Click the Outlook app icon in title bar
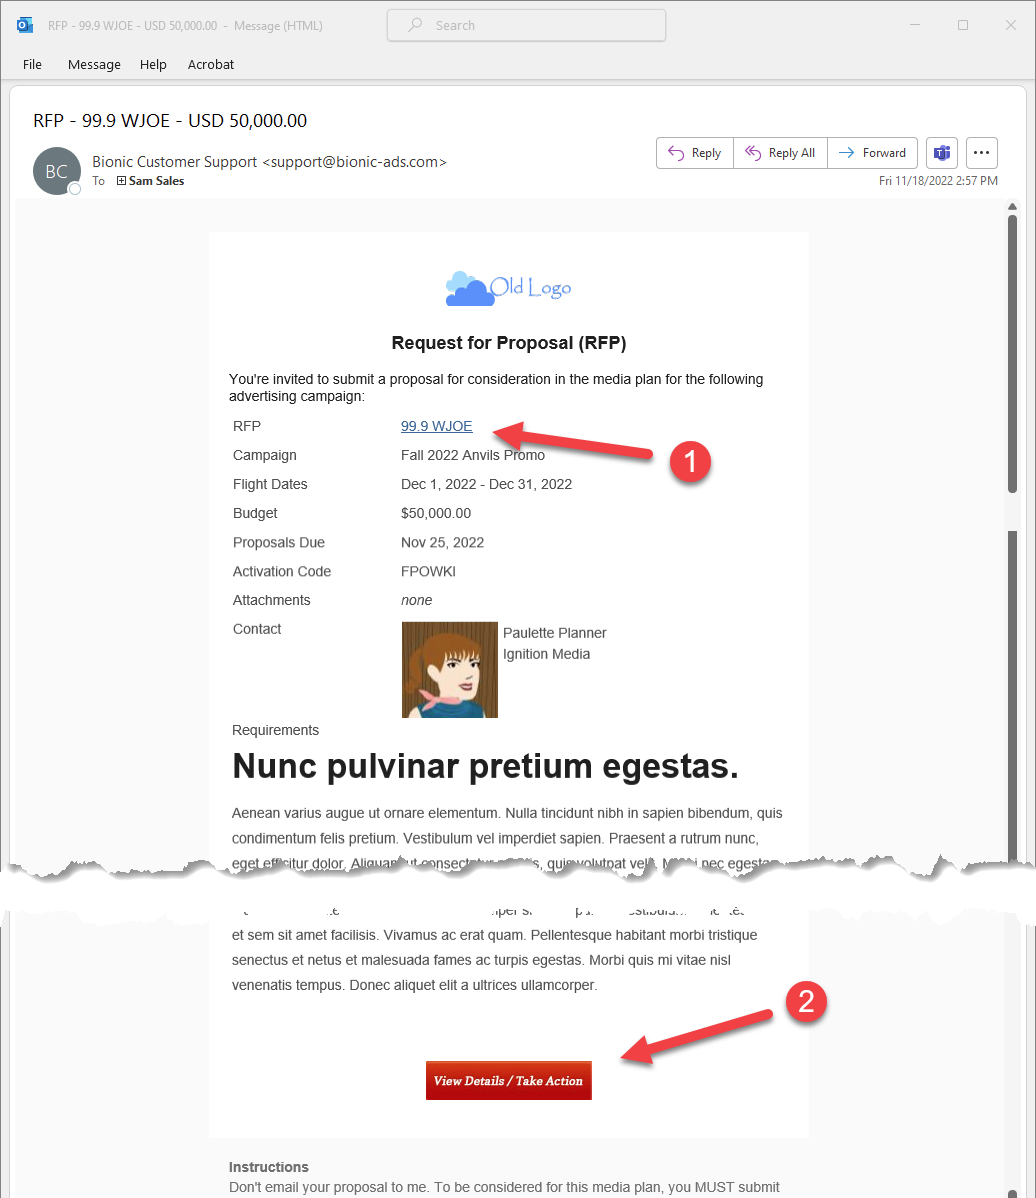The image size is (1036, 1198). [x=25, y=26]
